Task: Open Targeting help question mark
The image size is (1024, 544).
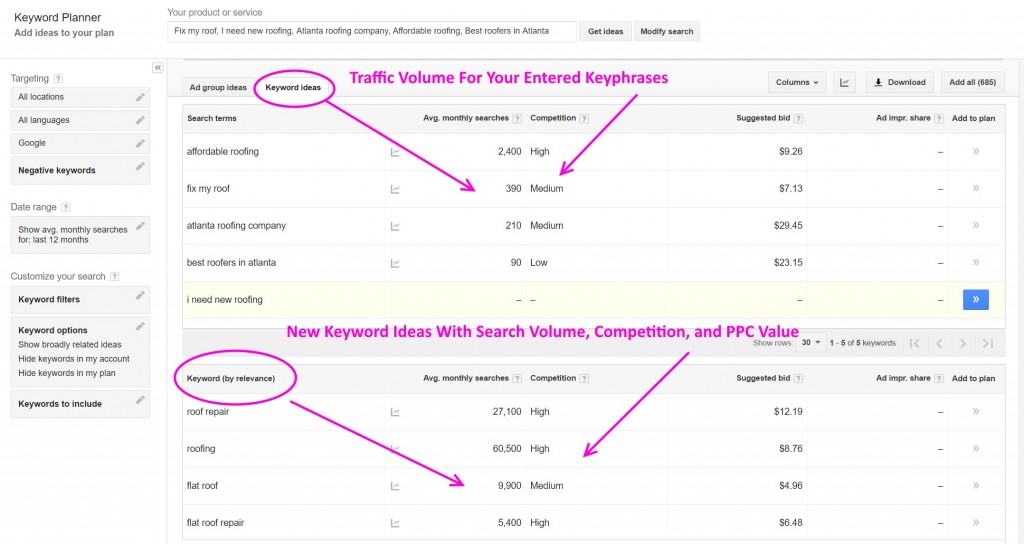Action: click(x=58, y=78)
